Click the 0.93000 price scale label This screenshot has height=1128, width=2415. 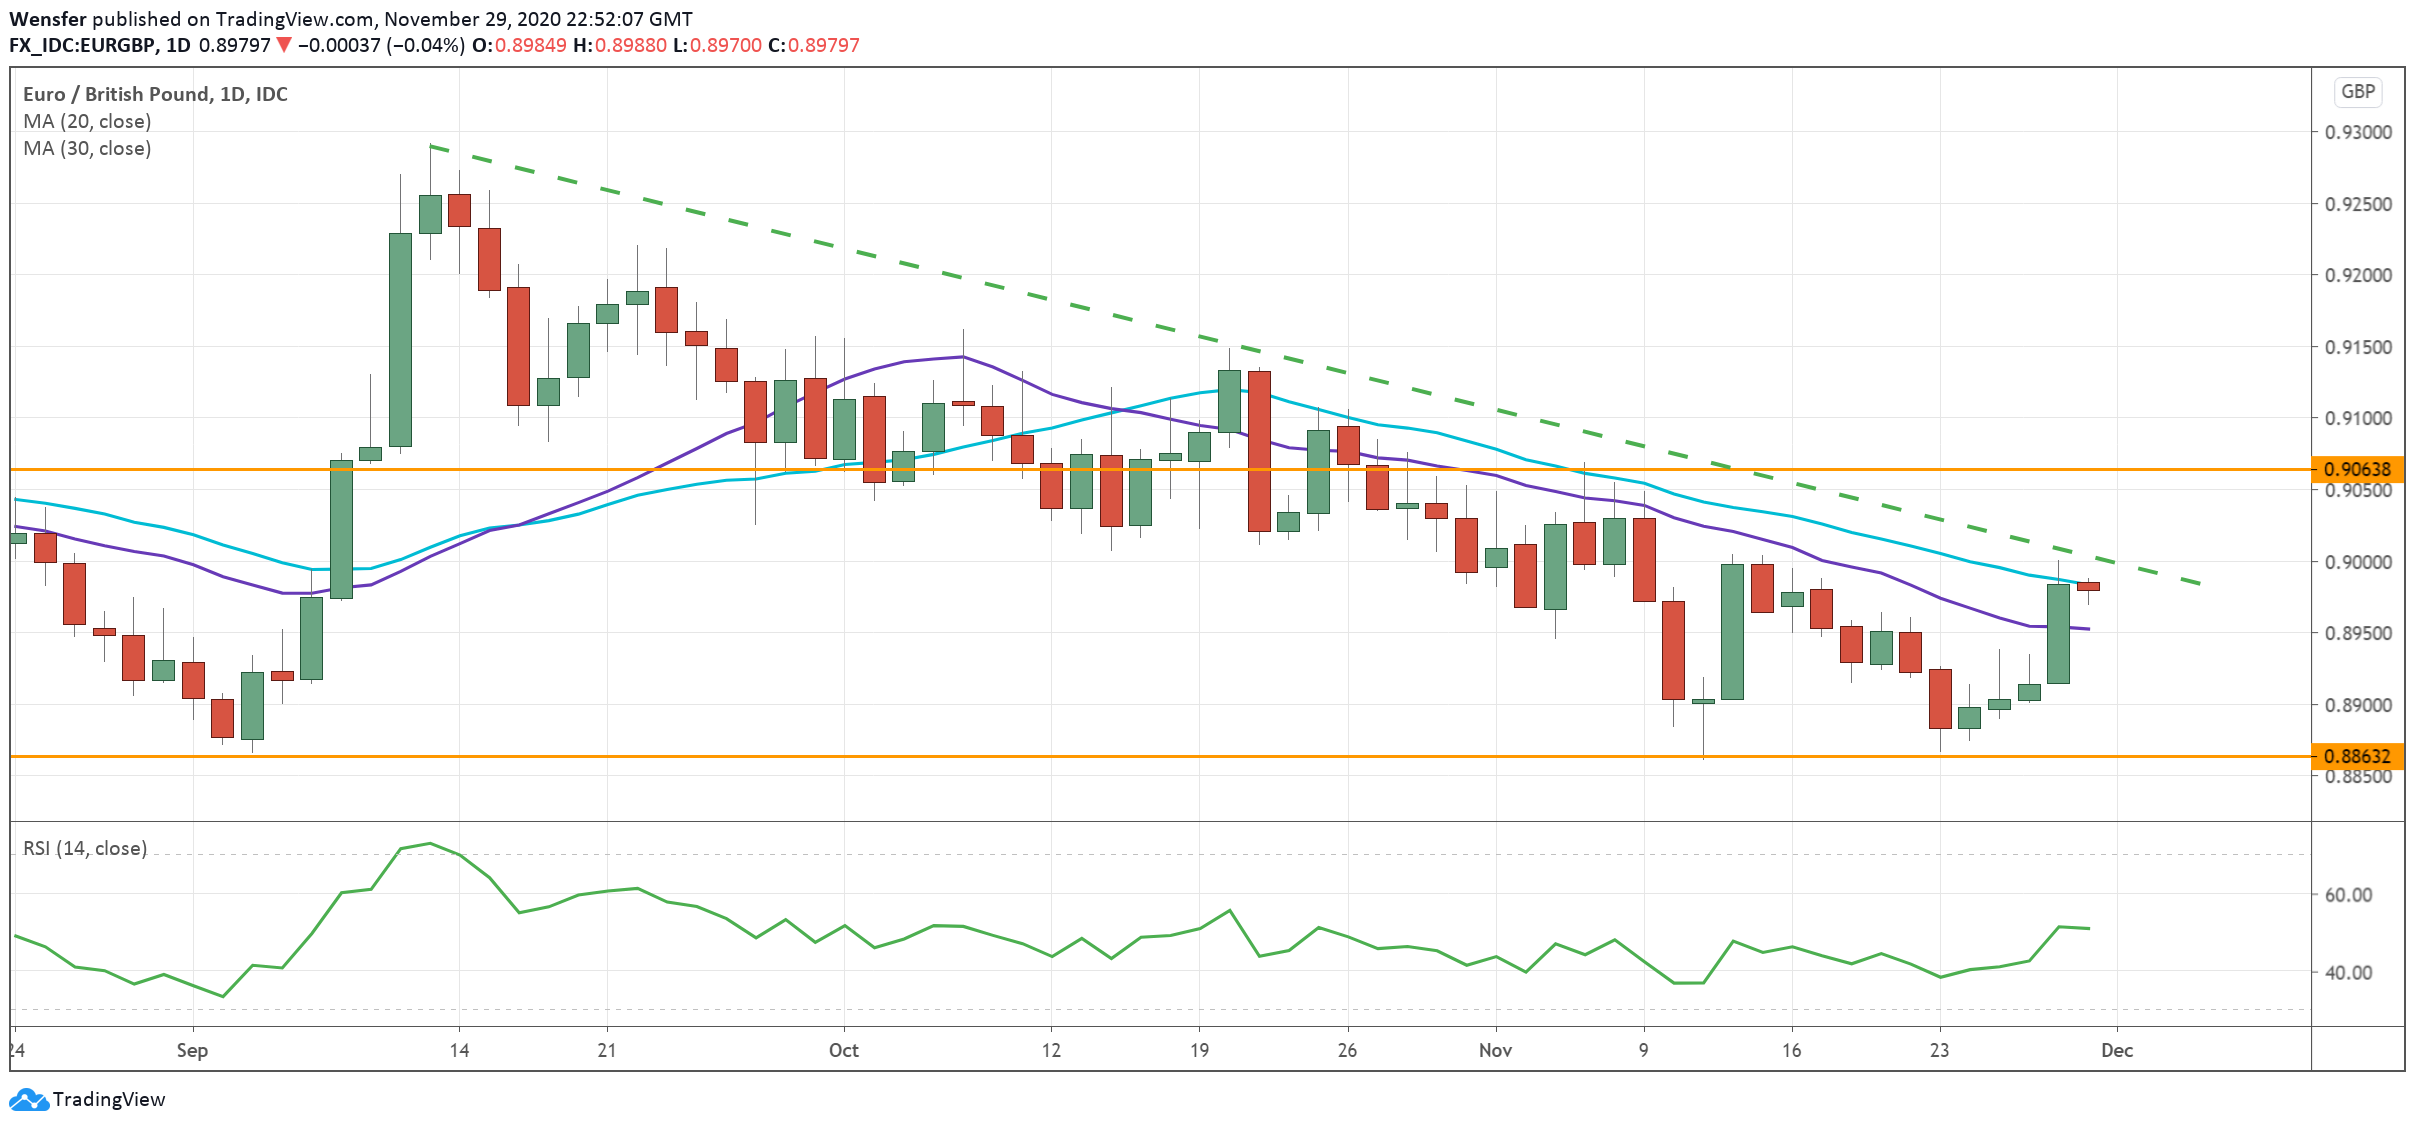click(2357, 132)
